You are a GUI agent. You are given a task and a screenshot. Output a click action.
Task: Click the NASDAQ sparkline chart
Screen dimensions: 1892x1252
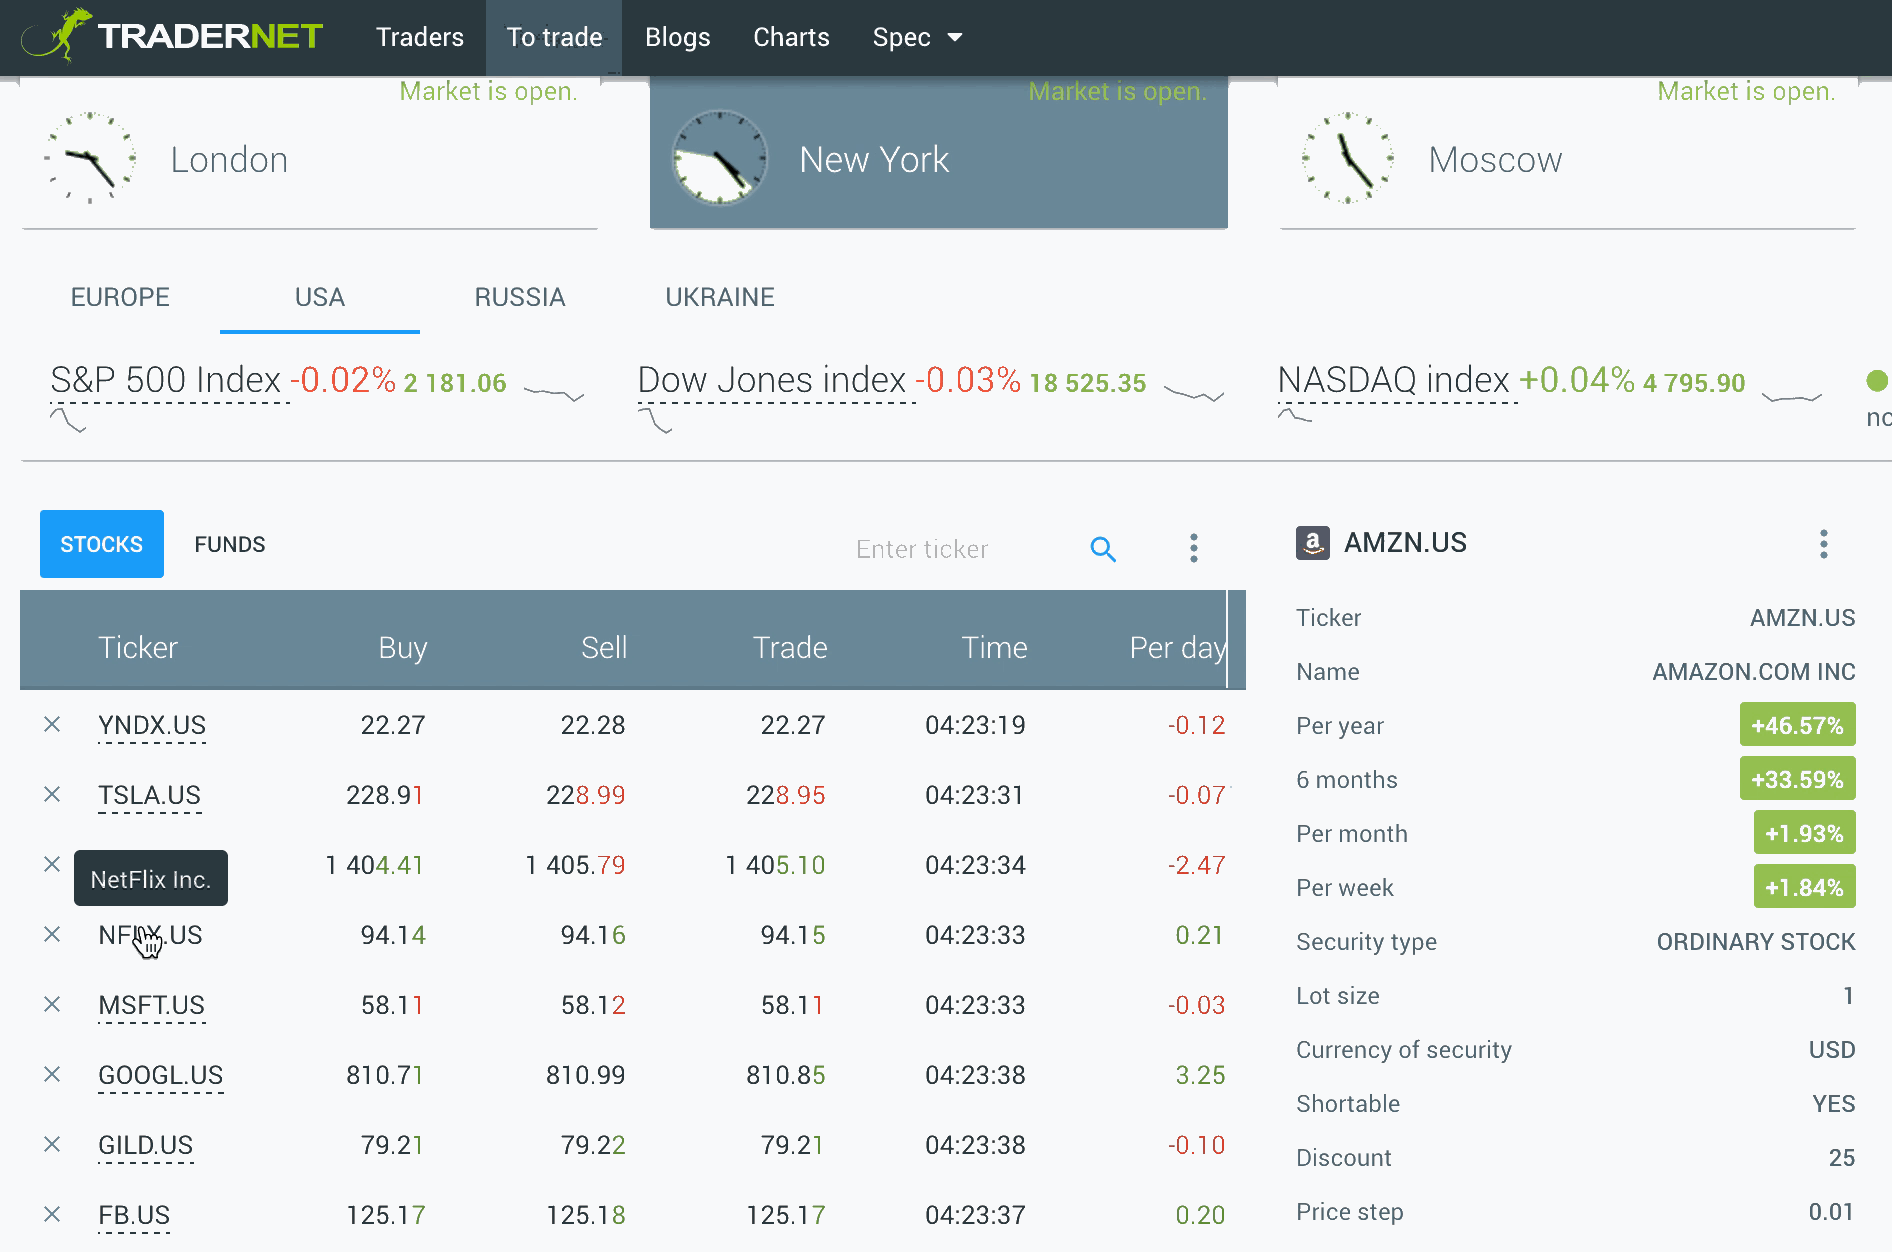[1792, 397]
